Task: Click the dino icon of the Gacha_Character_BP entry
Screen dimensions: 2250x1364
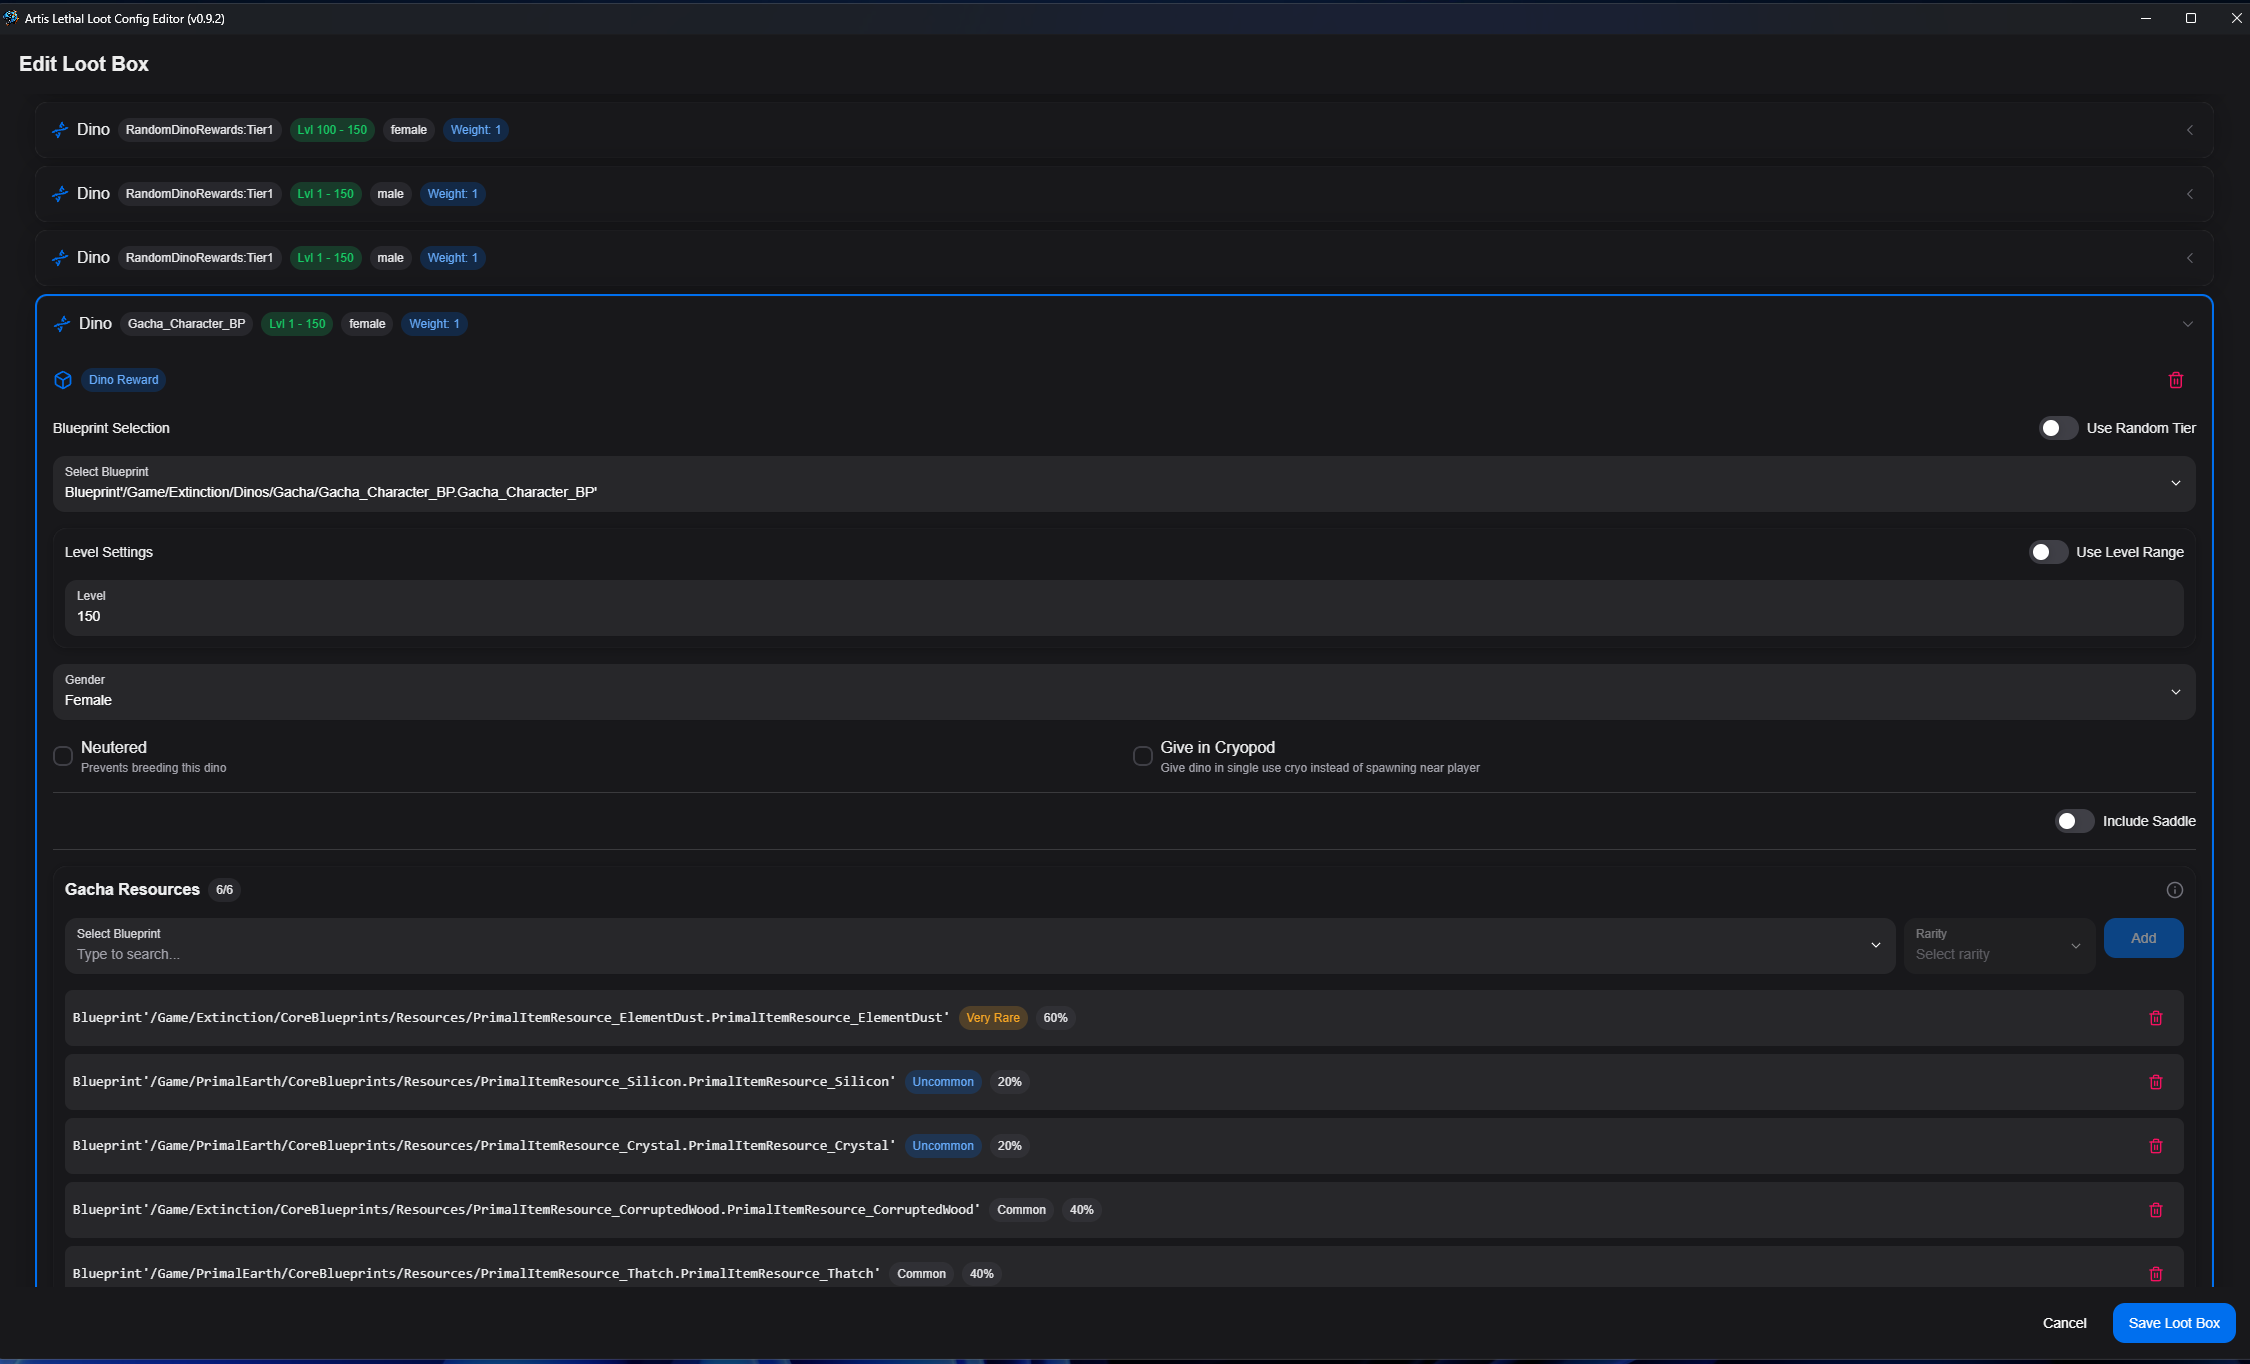Action: (62, 324)
